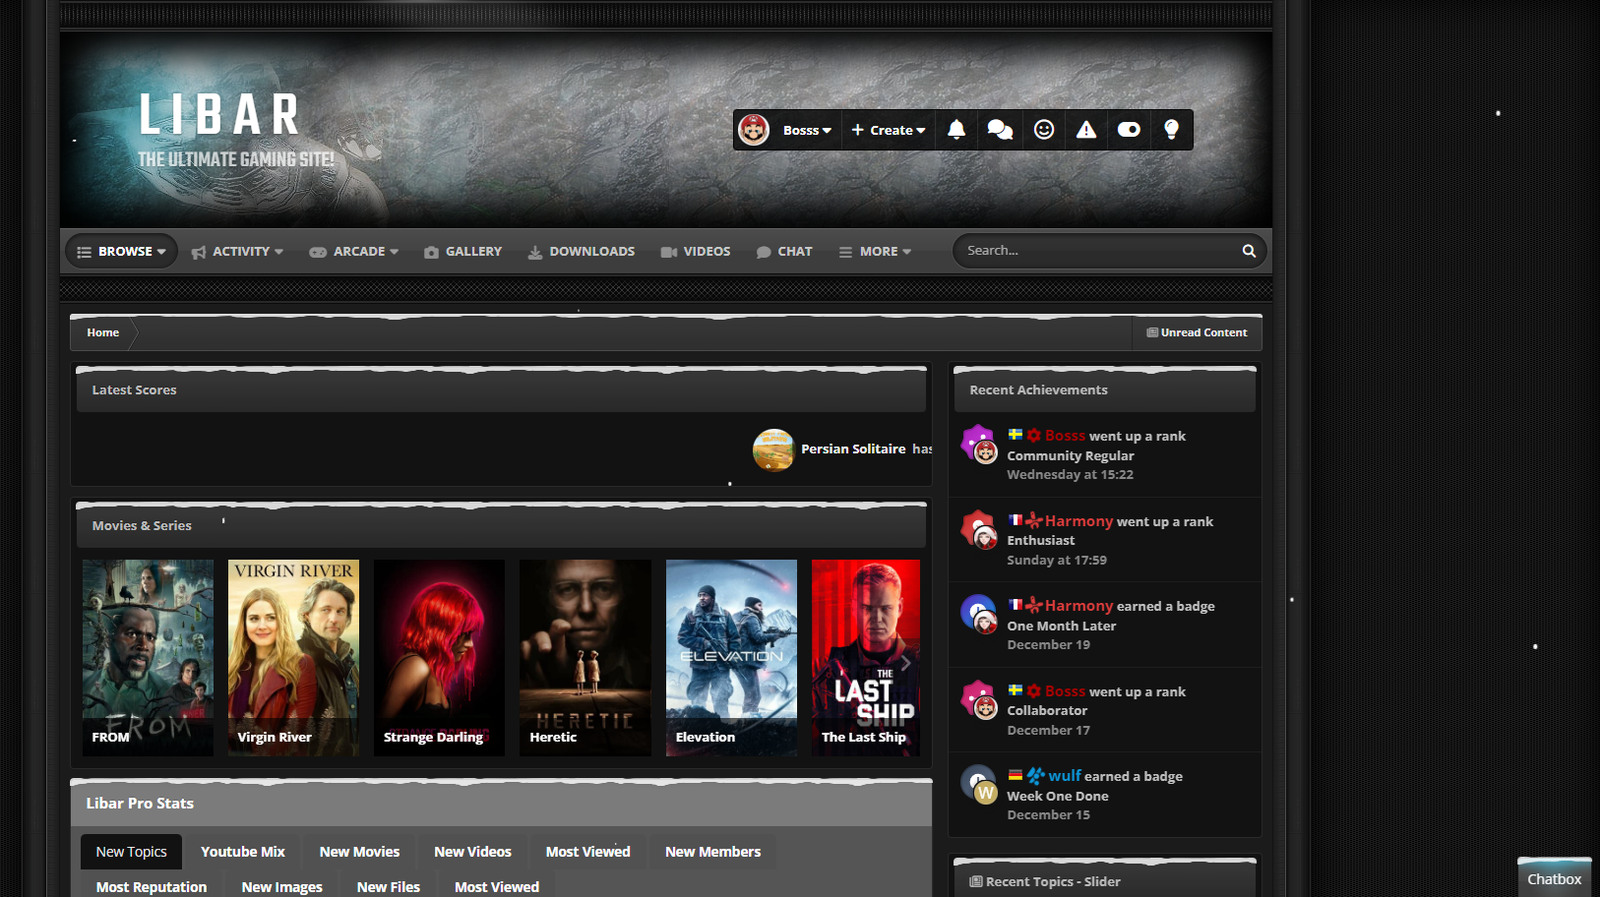The image size is (1600, 897).
Task: Open the Heretic poster
Action: pyautogui.click(x=586, y=657)
